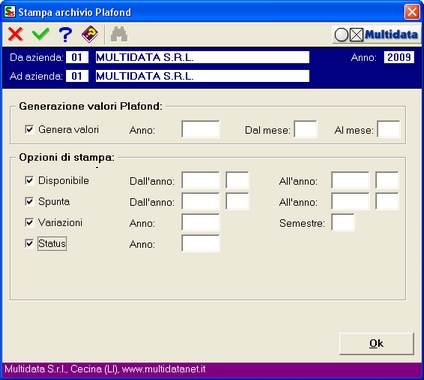Click the www.multidatanet.it status bar text
This screenshot has width=424, height=380.
[x=164, y=369]
